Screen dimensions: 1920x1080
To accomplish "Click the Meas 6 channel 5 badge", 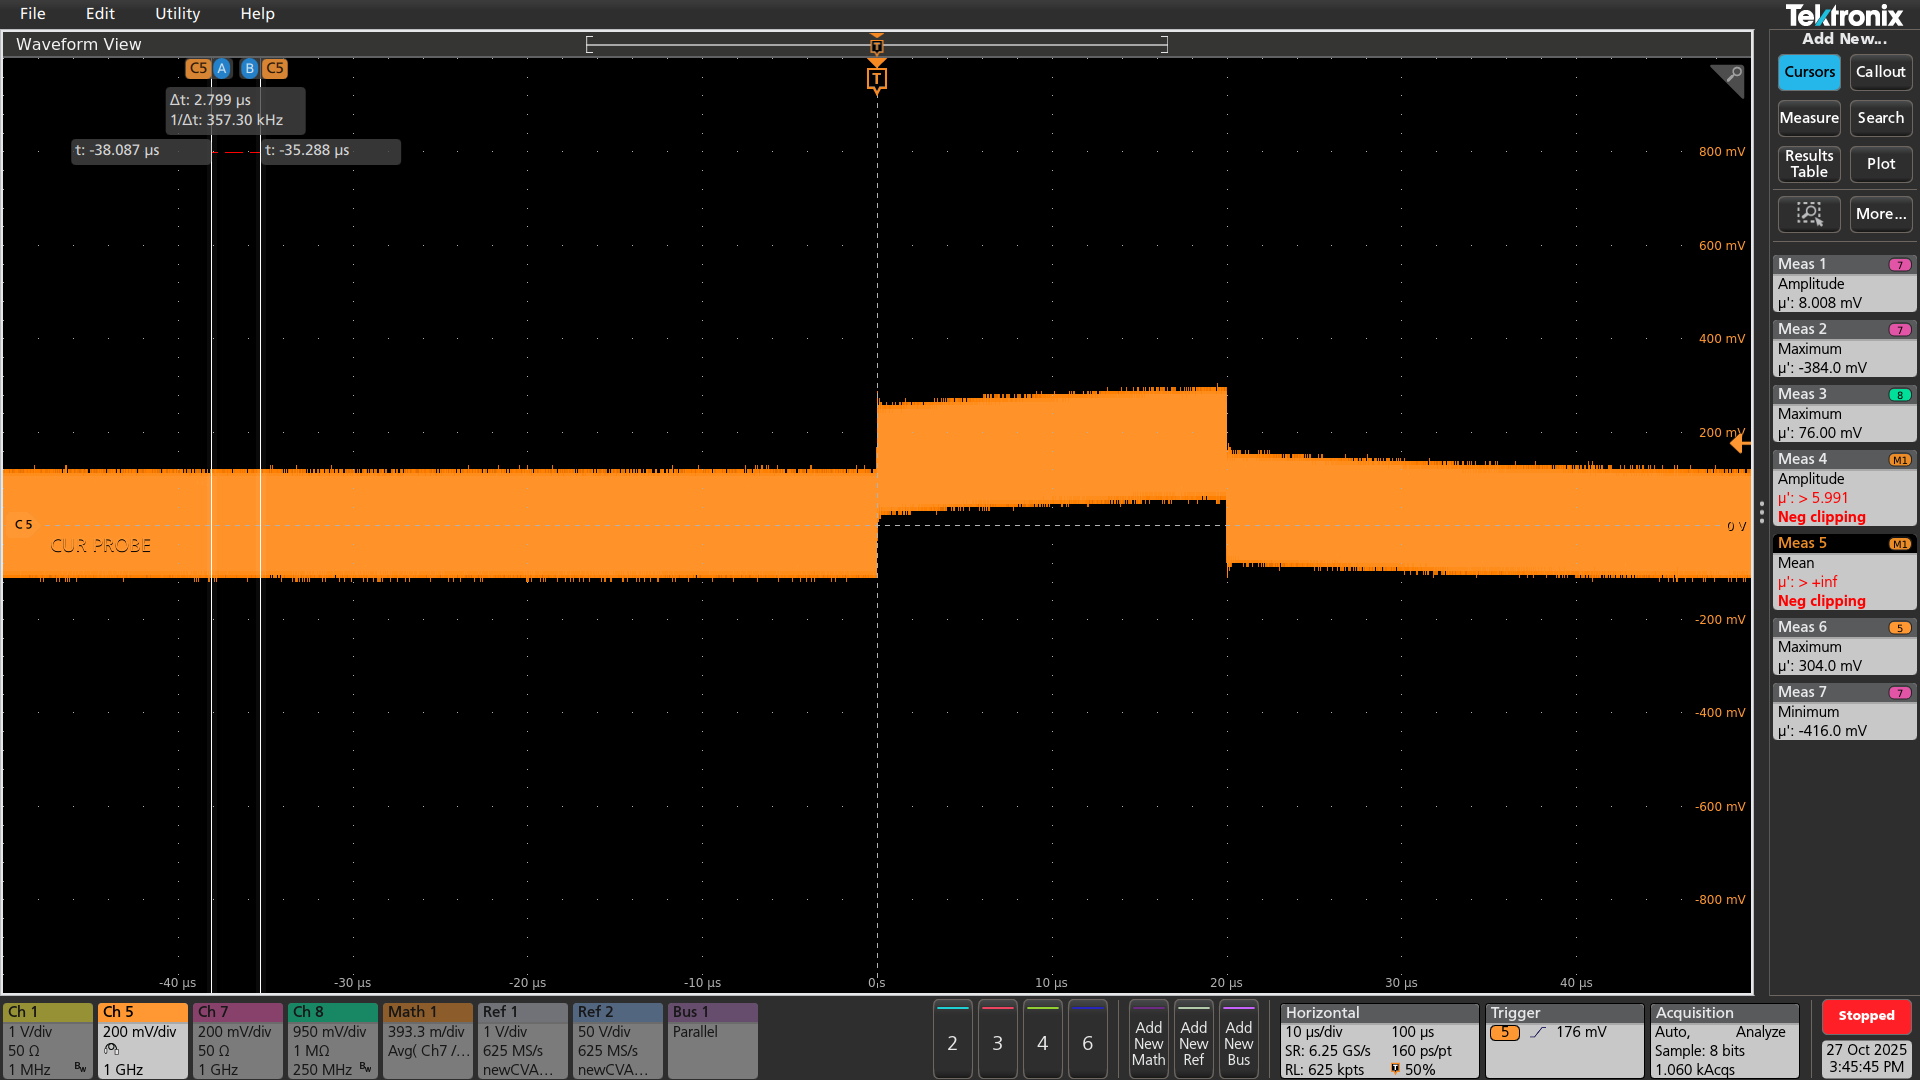I will [1899, 628].
